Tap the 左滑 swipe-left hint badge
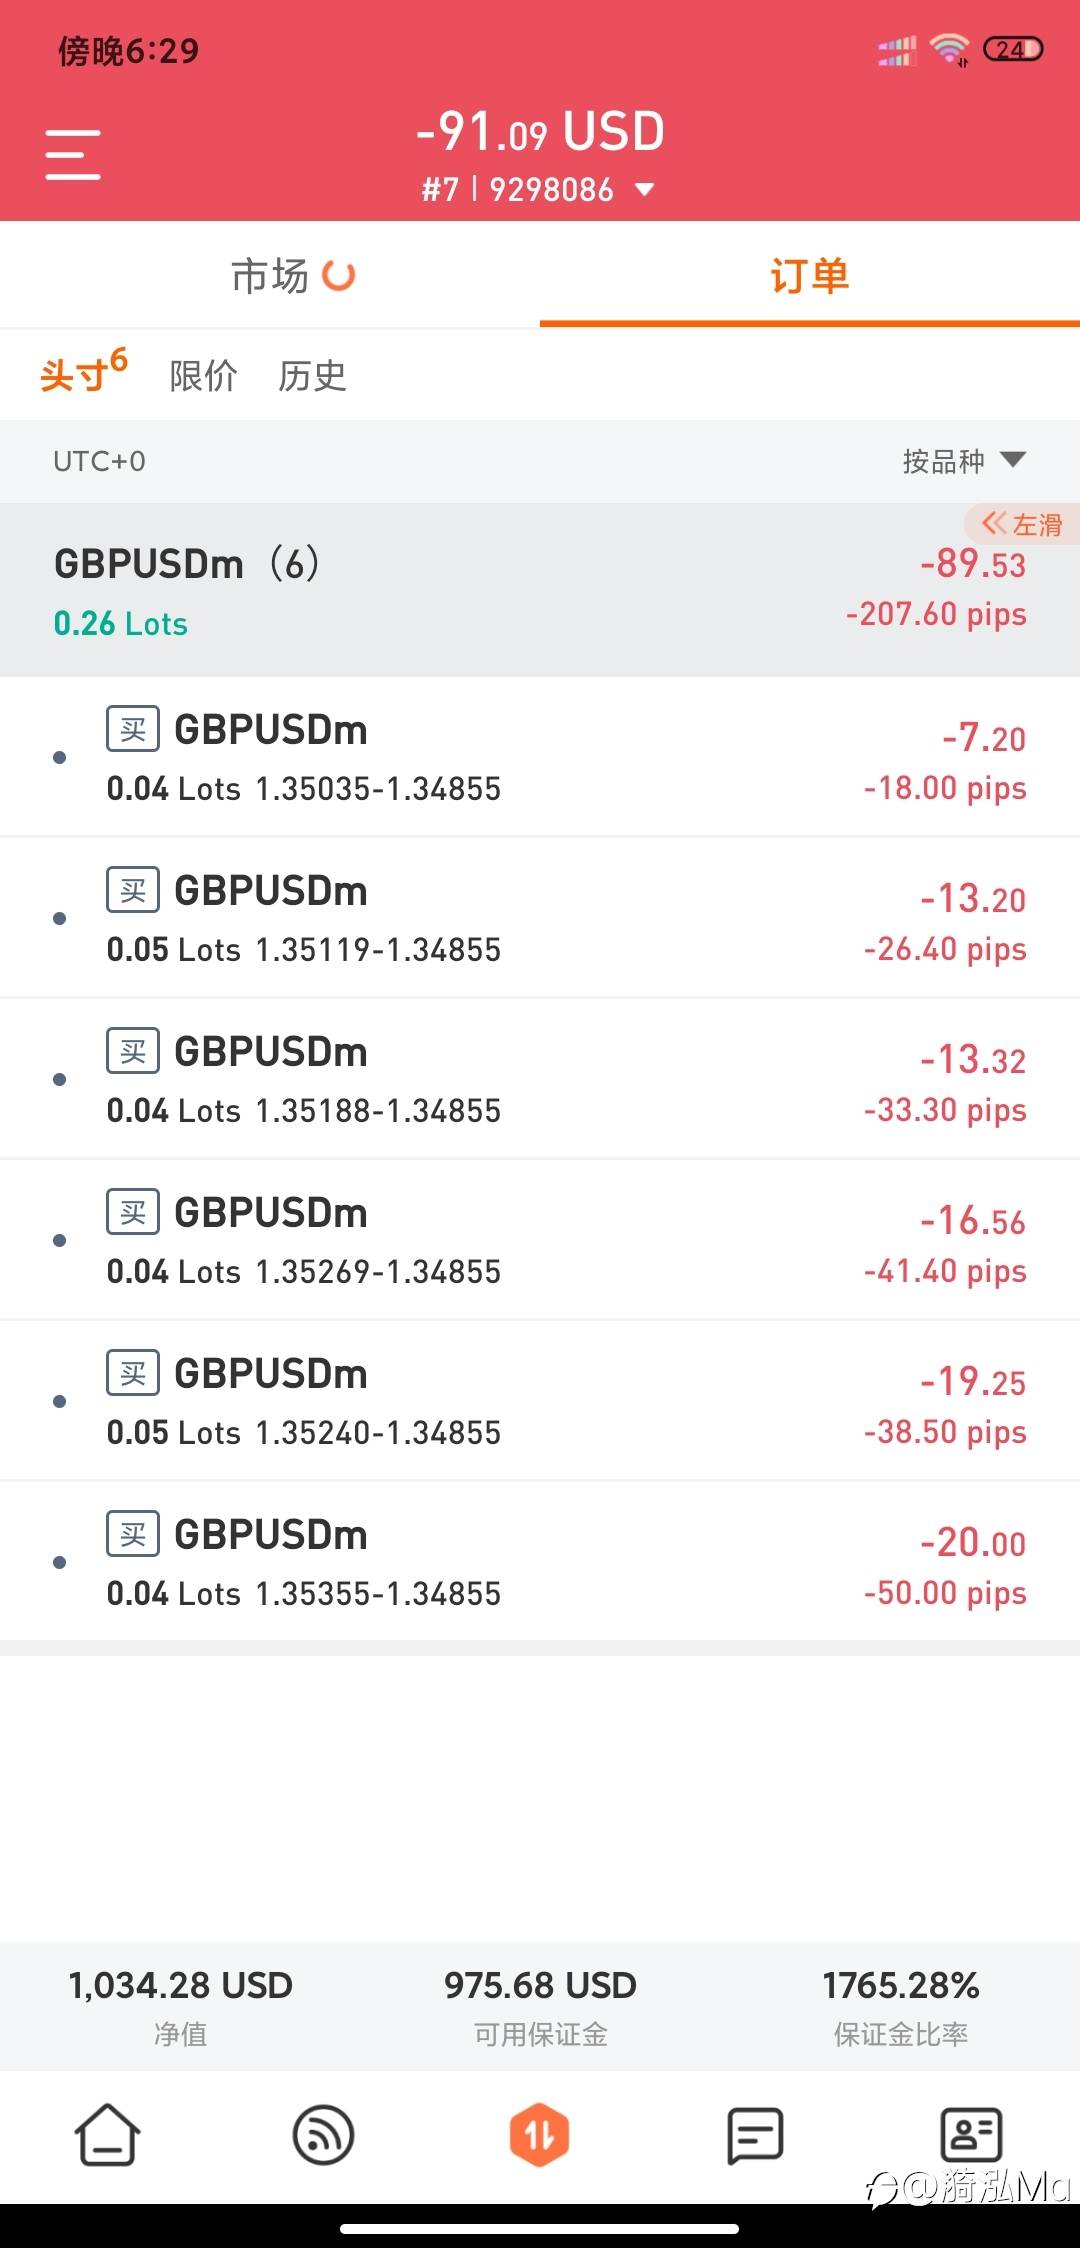 pyautogui.click(x=1022, y=524)
